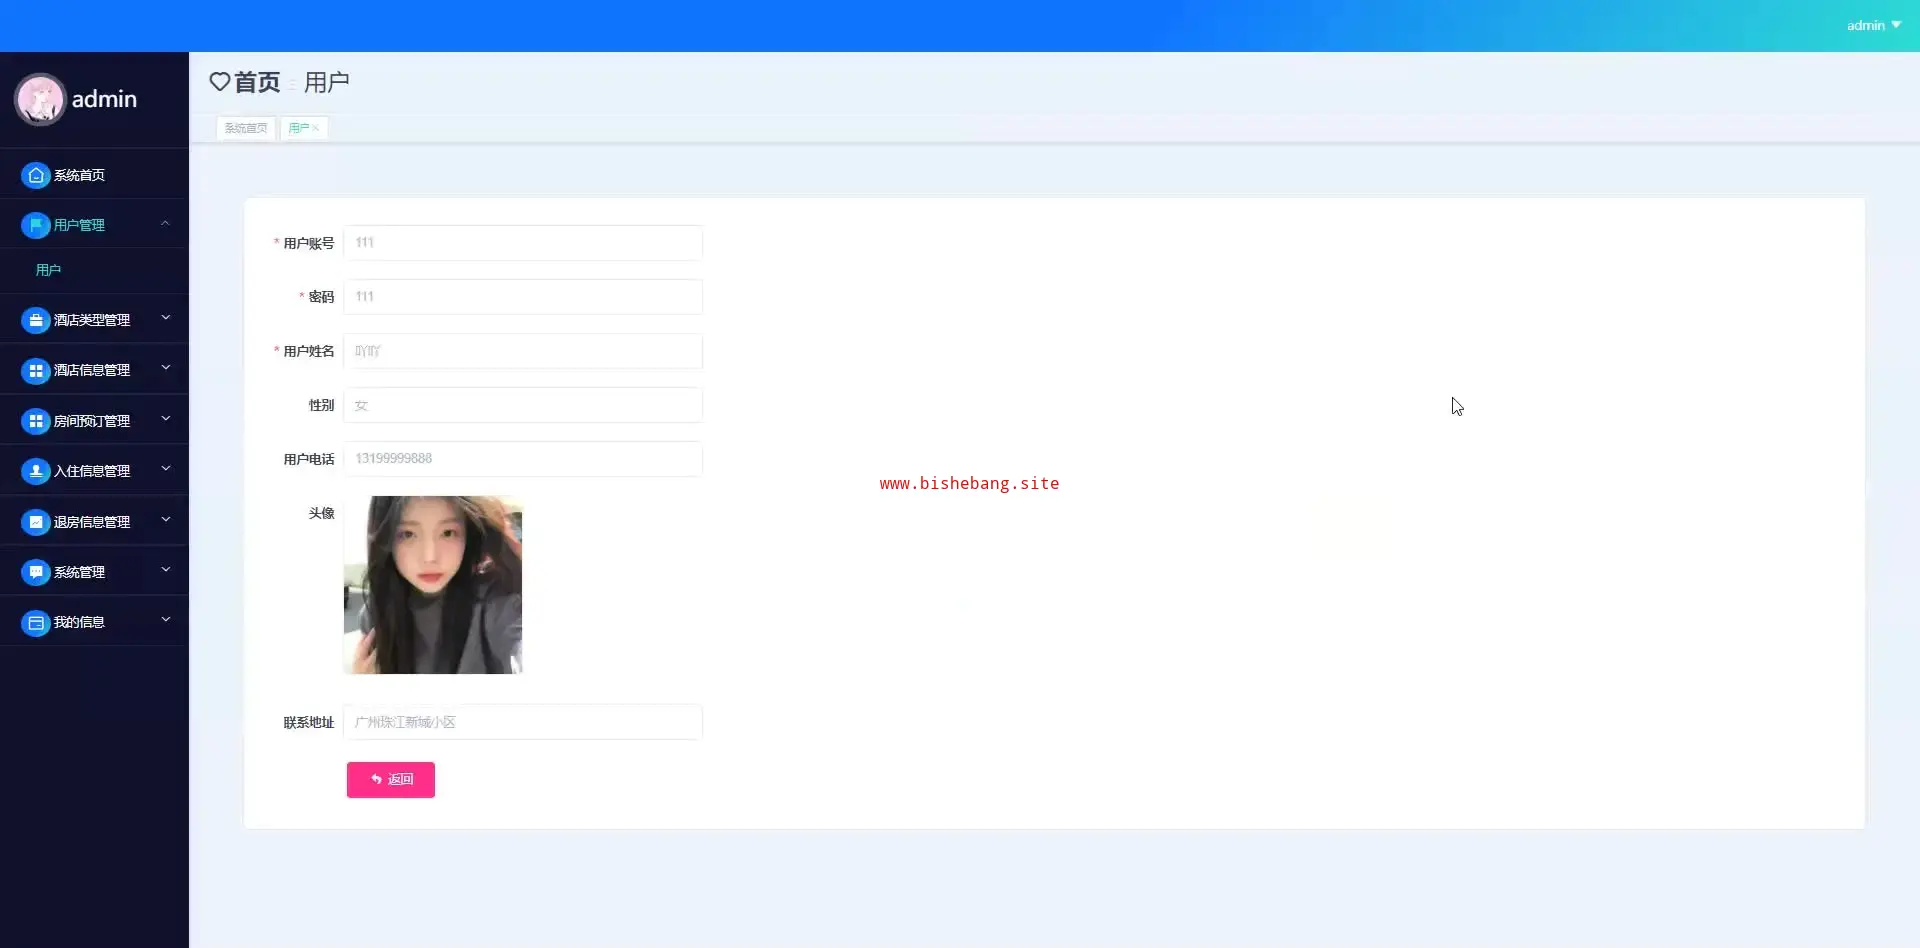Click the 酒店信息管理 menu label
The image size is (1920, 948).
(x=92, y=370)
